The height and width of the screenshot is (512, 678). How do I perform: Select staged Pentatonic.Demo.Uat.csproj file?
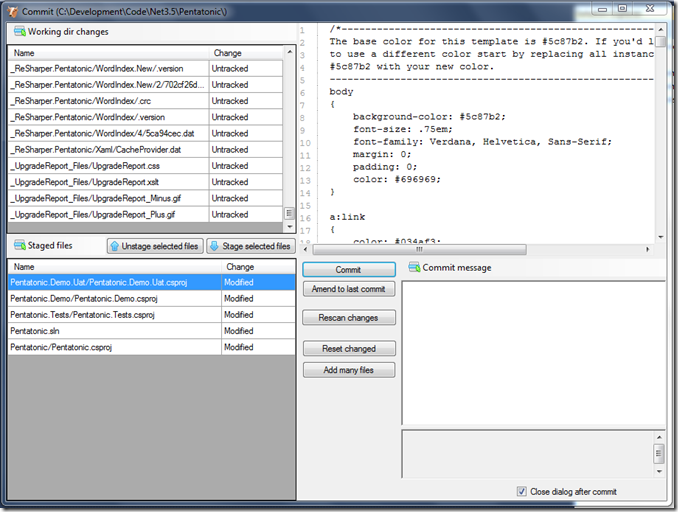pos(152,282)
